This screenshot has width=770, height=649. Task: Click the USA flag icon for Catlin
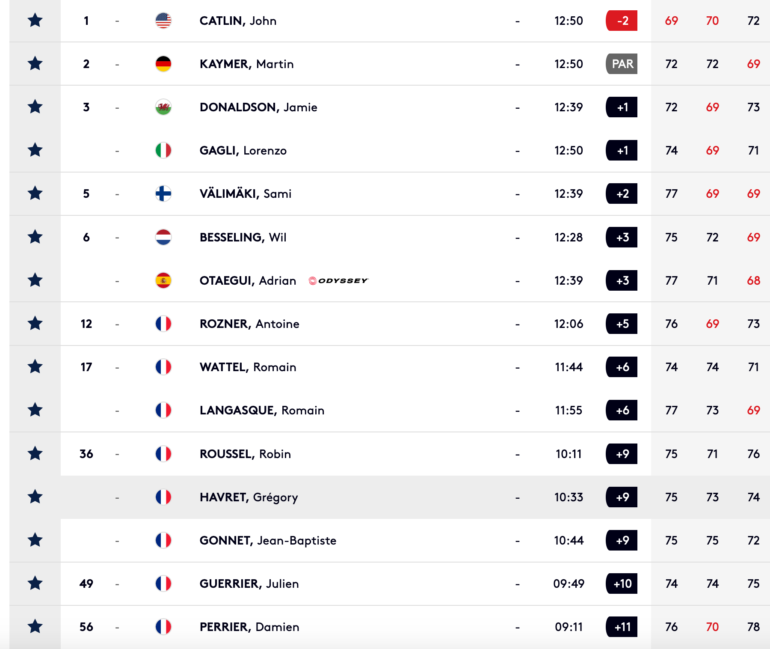point(164,21)
